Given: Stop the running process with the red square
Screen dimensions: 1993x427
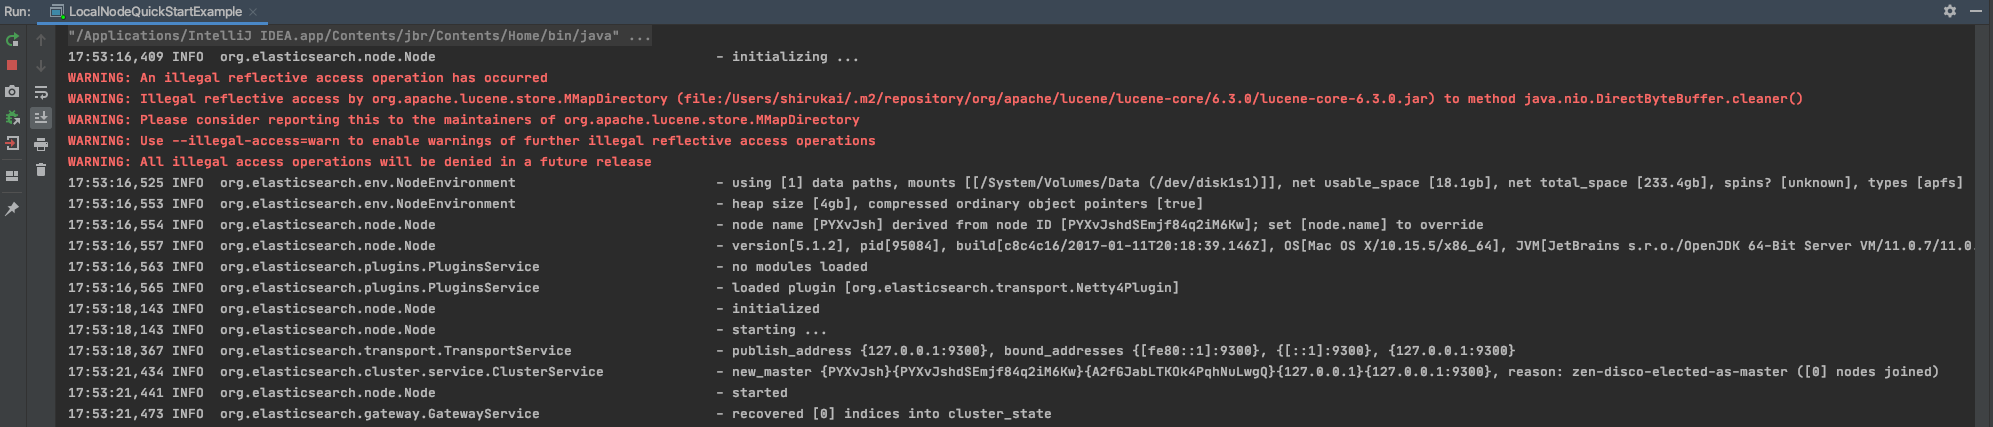Looking at the screenshot, I should click(x=12, y=65).
